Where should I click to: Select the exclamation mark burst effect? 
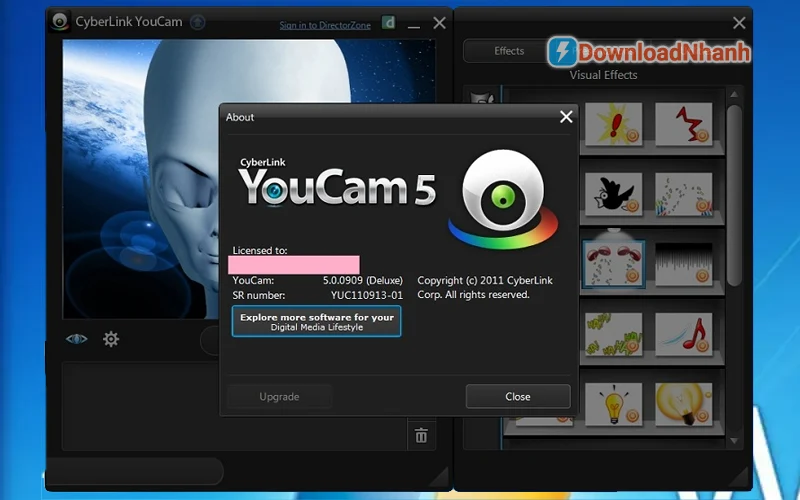pyautogui.click(x=613, y=123)
